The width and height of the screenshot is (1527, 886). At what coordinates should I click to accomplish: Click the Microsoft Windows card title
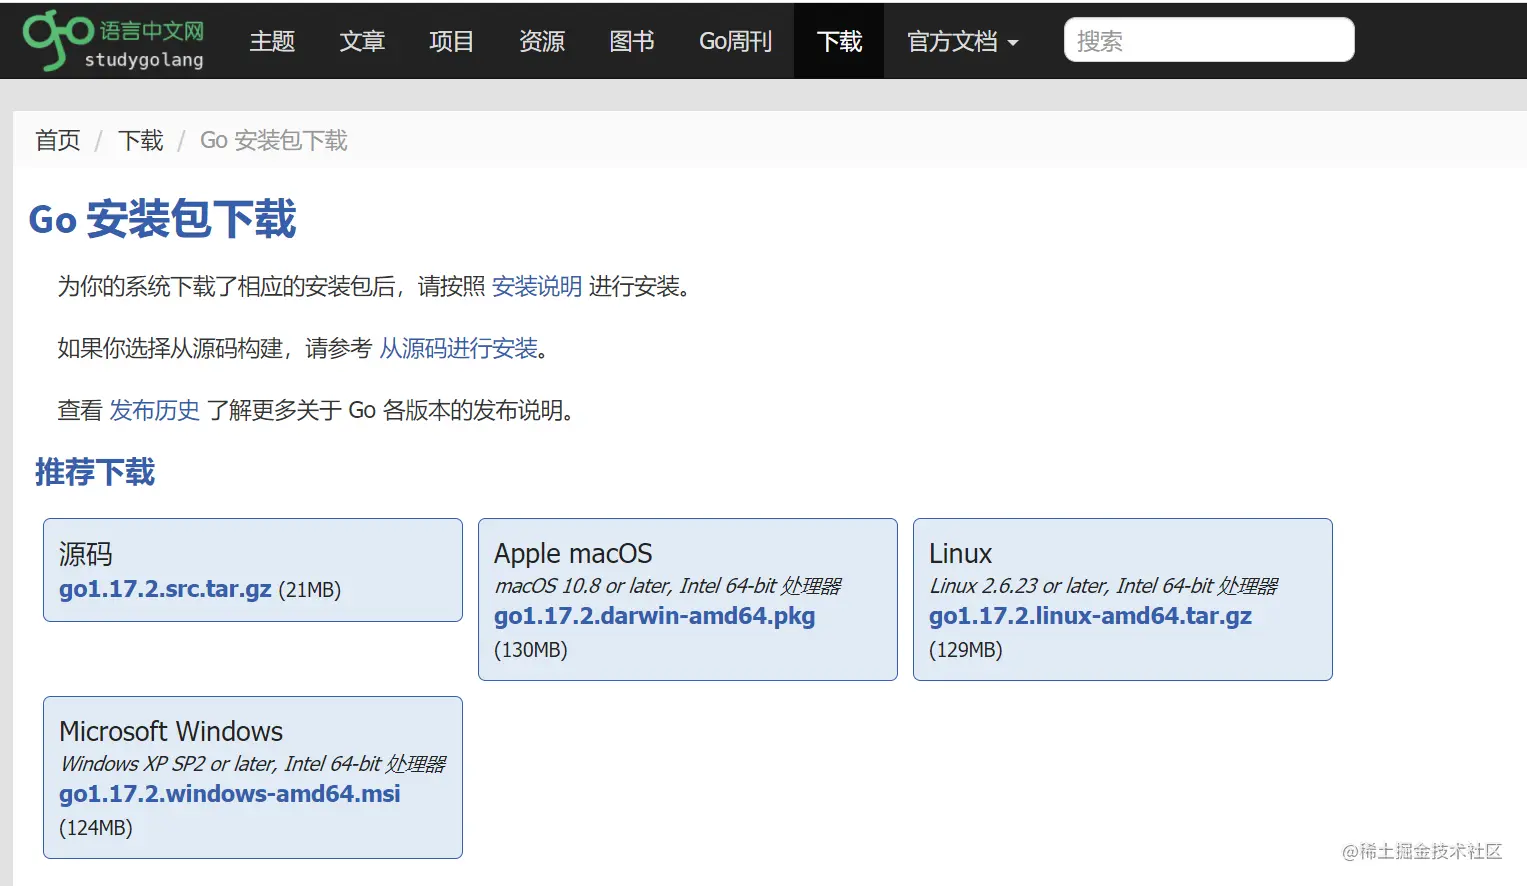point(171,732)
